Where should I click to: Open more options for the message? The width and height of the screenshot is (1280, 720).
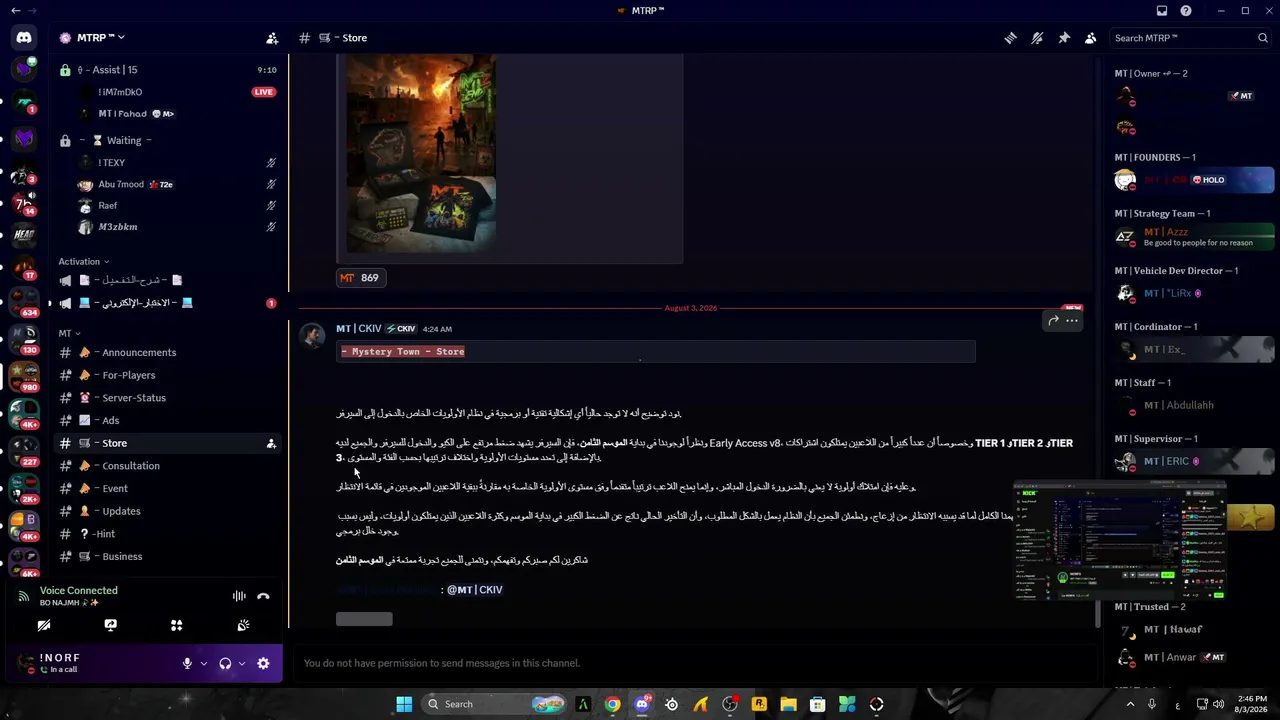[1072, 320]
